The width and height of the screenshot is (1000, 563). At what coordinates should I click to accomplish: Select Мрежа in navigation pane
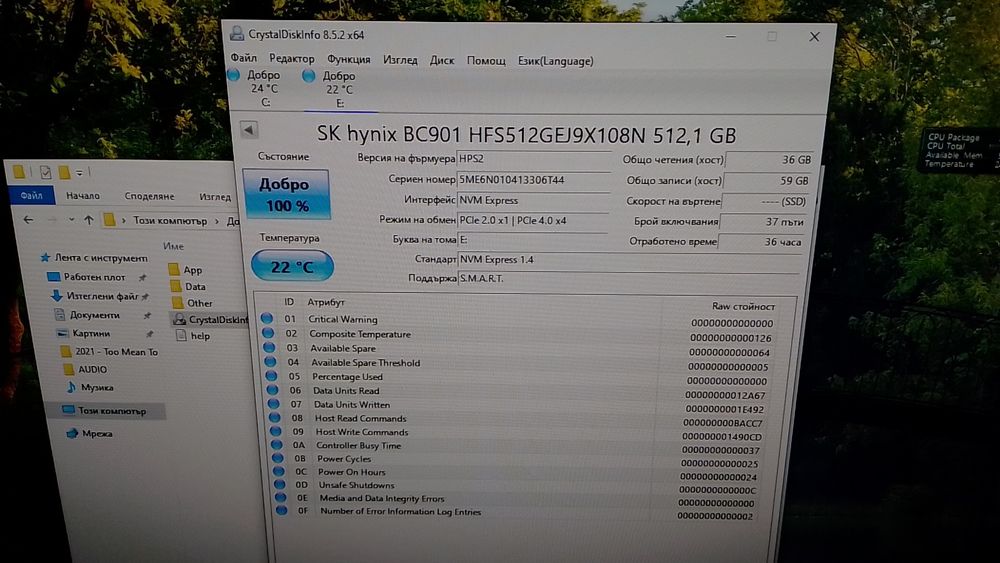90,434
